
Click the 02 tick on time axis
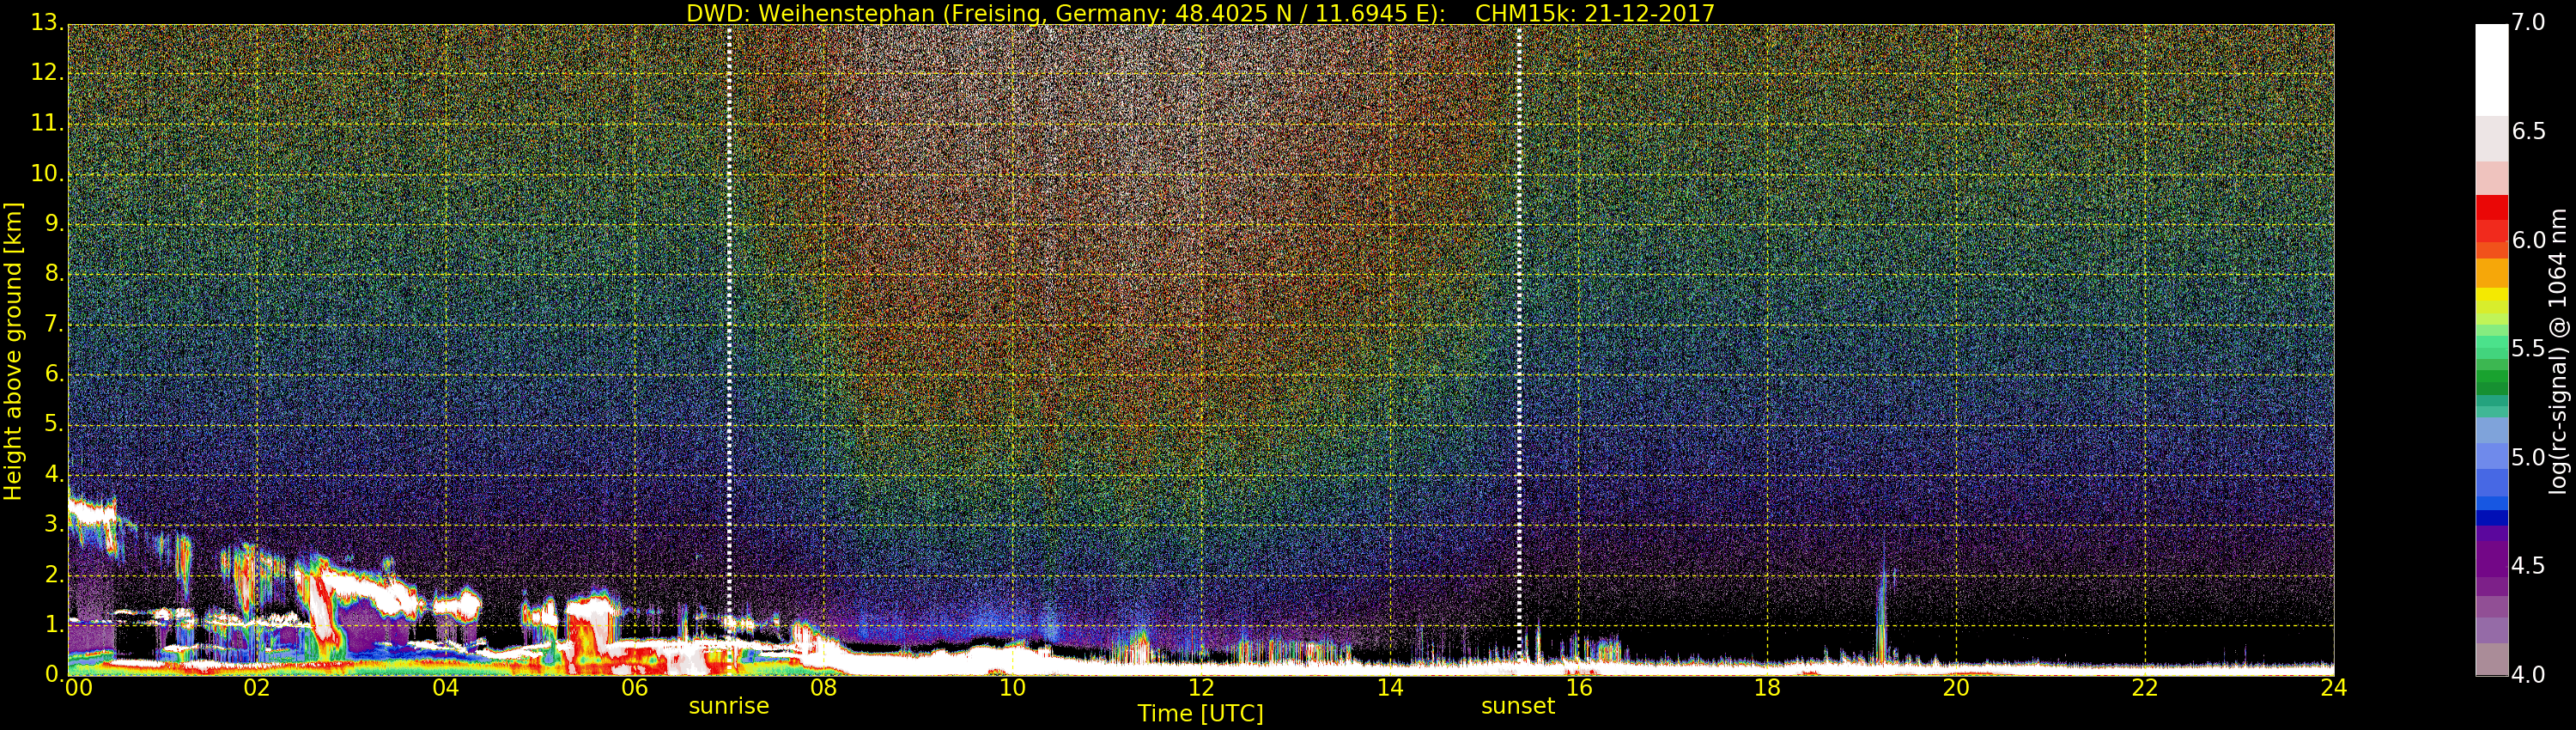click(256, 688)
